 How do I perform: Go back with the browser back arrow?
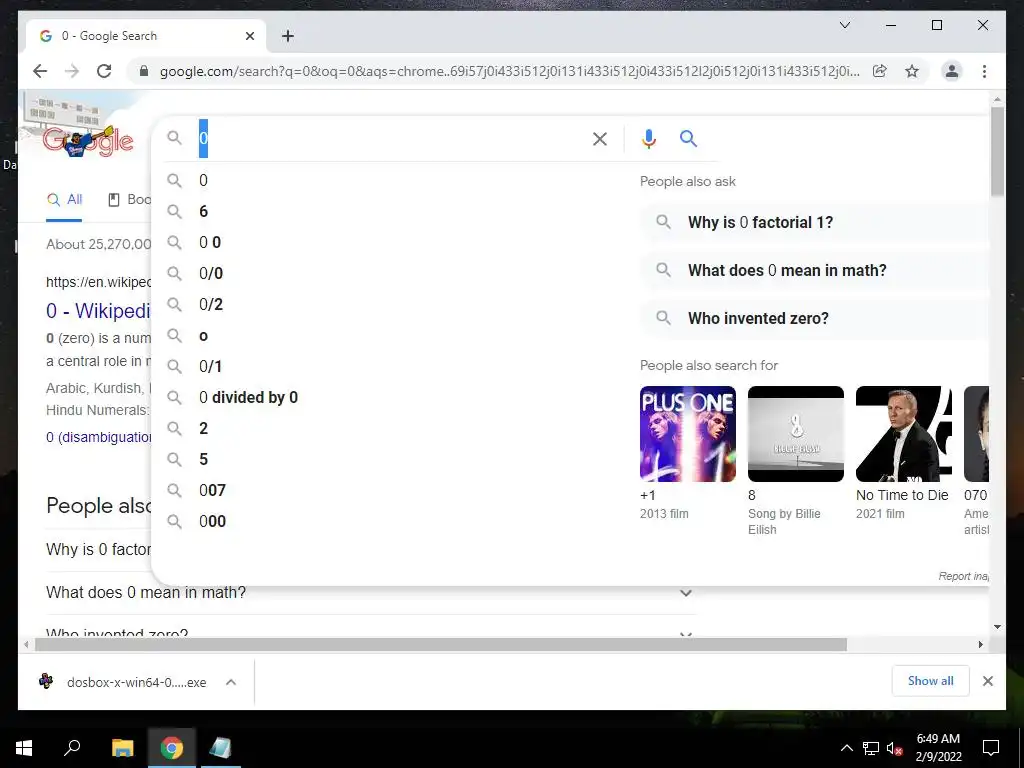coord(40,71)
